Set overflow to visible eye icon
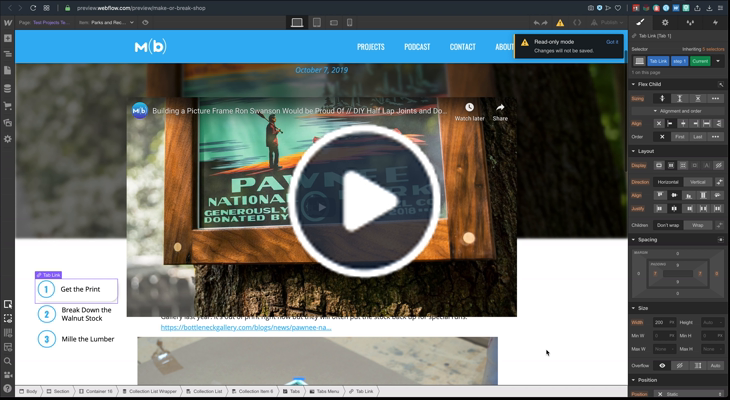This screenshot has height=400, width=730. 662,366
